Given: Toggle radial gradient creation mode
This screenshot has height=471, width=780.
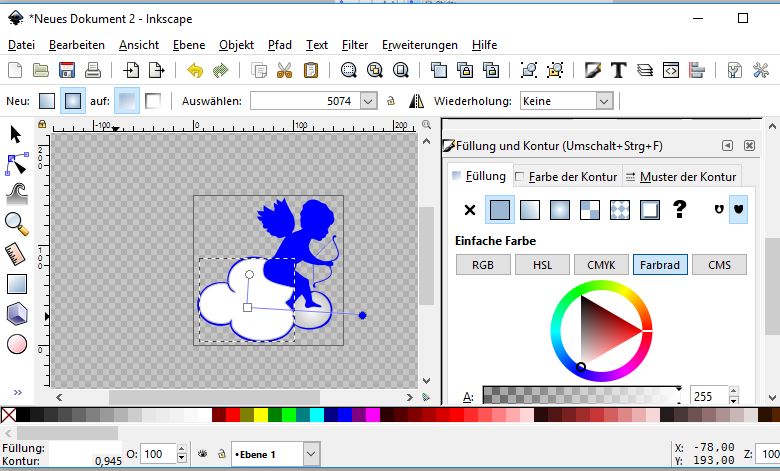Looking at the screenshot, I should [73, 101].
